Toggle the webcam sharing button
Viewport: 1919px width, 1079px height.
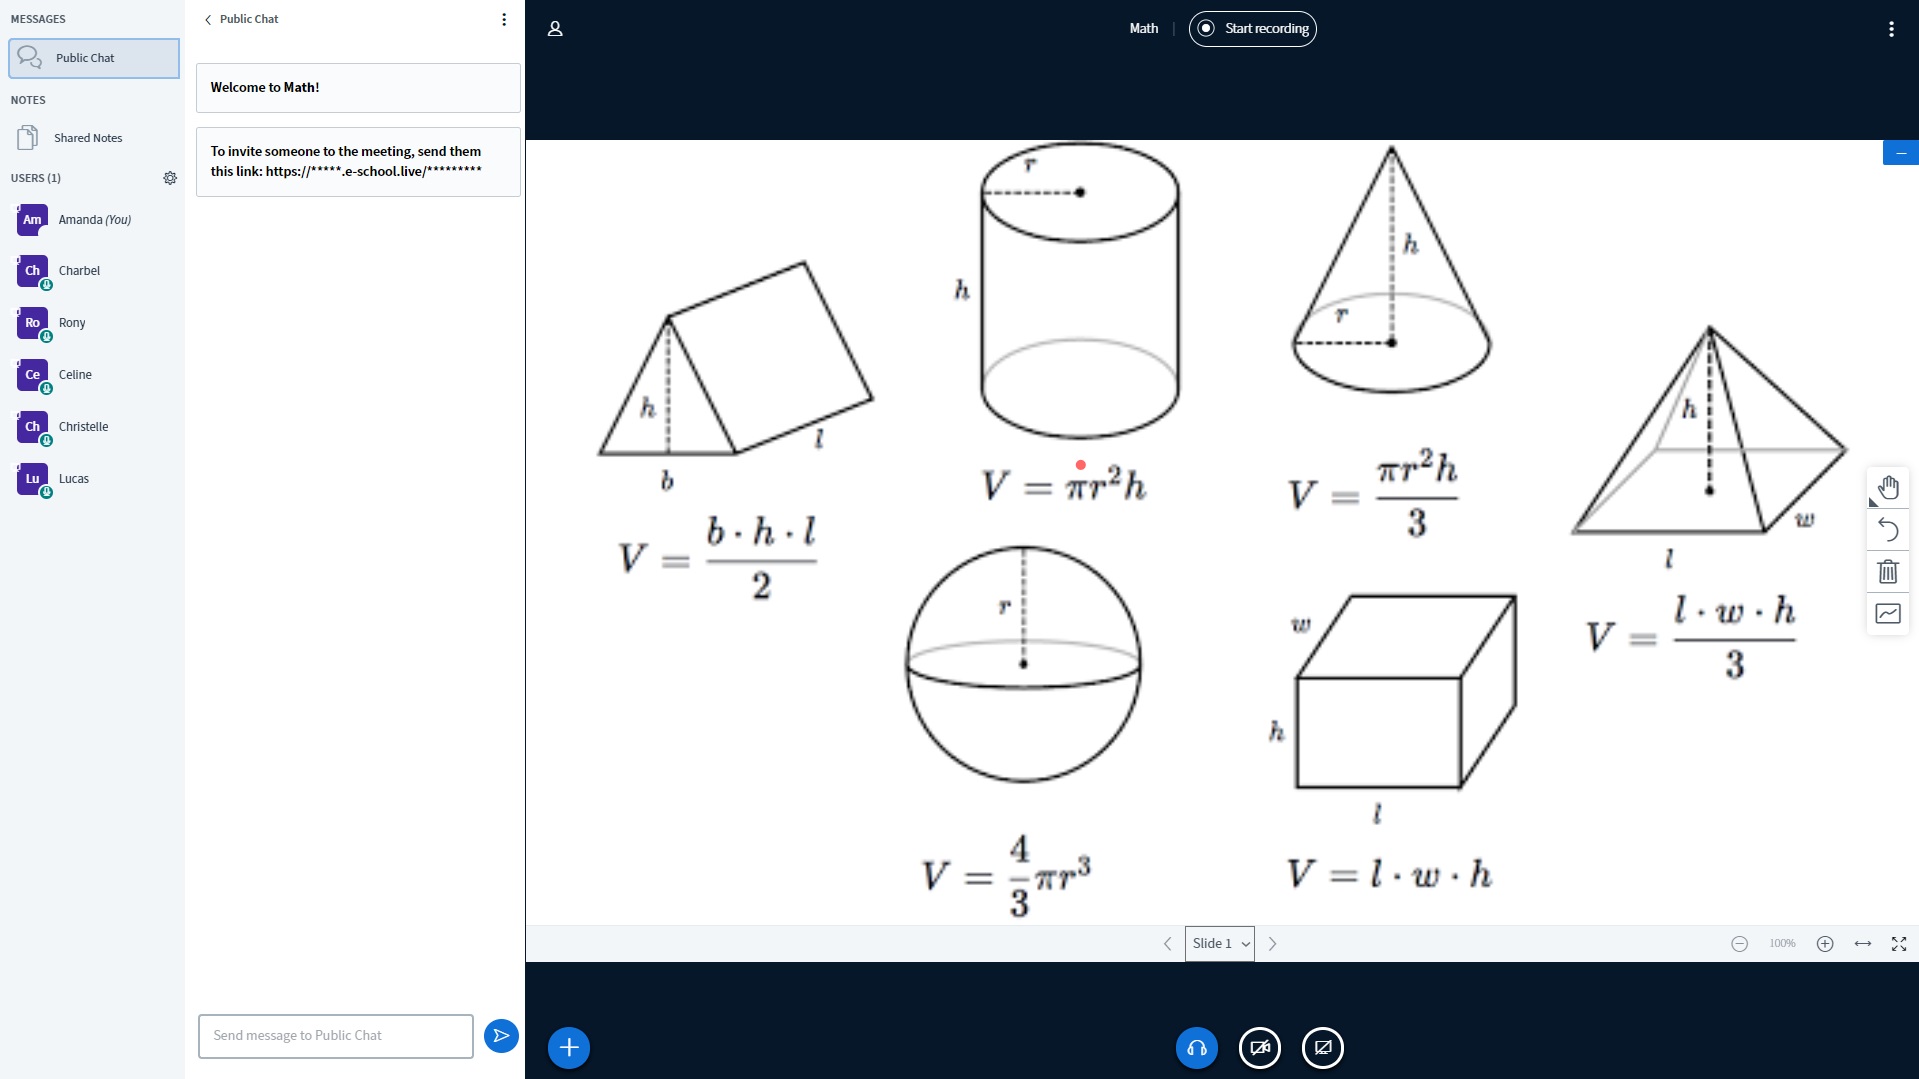(1259, 1047)
